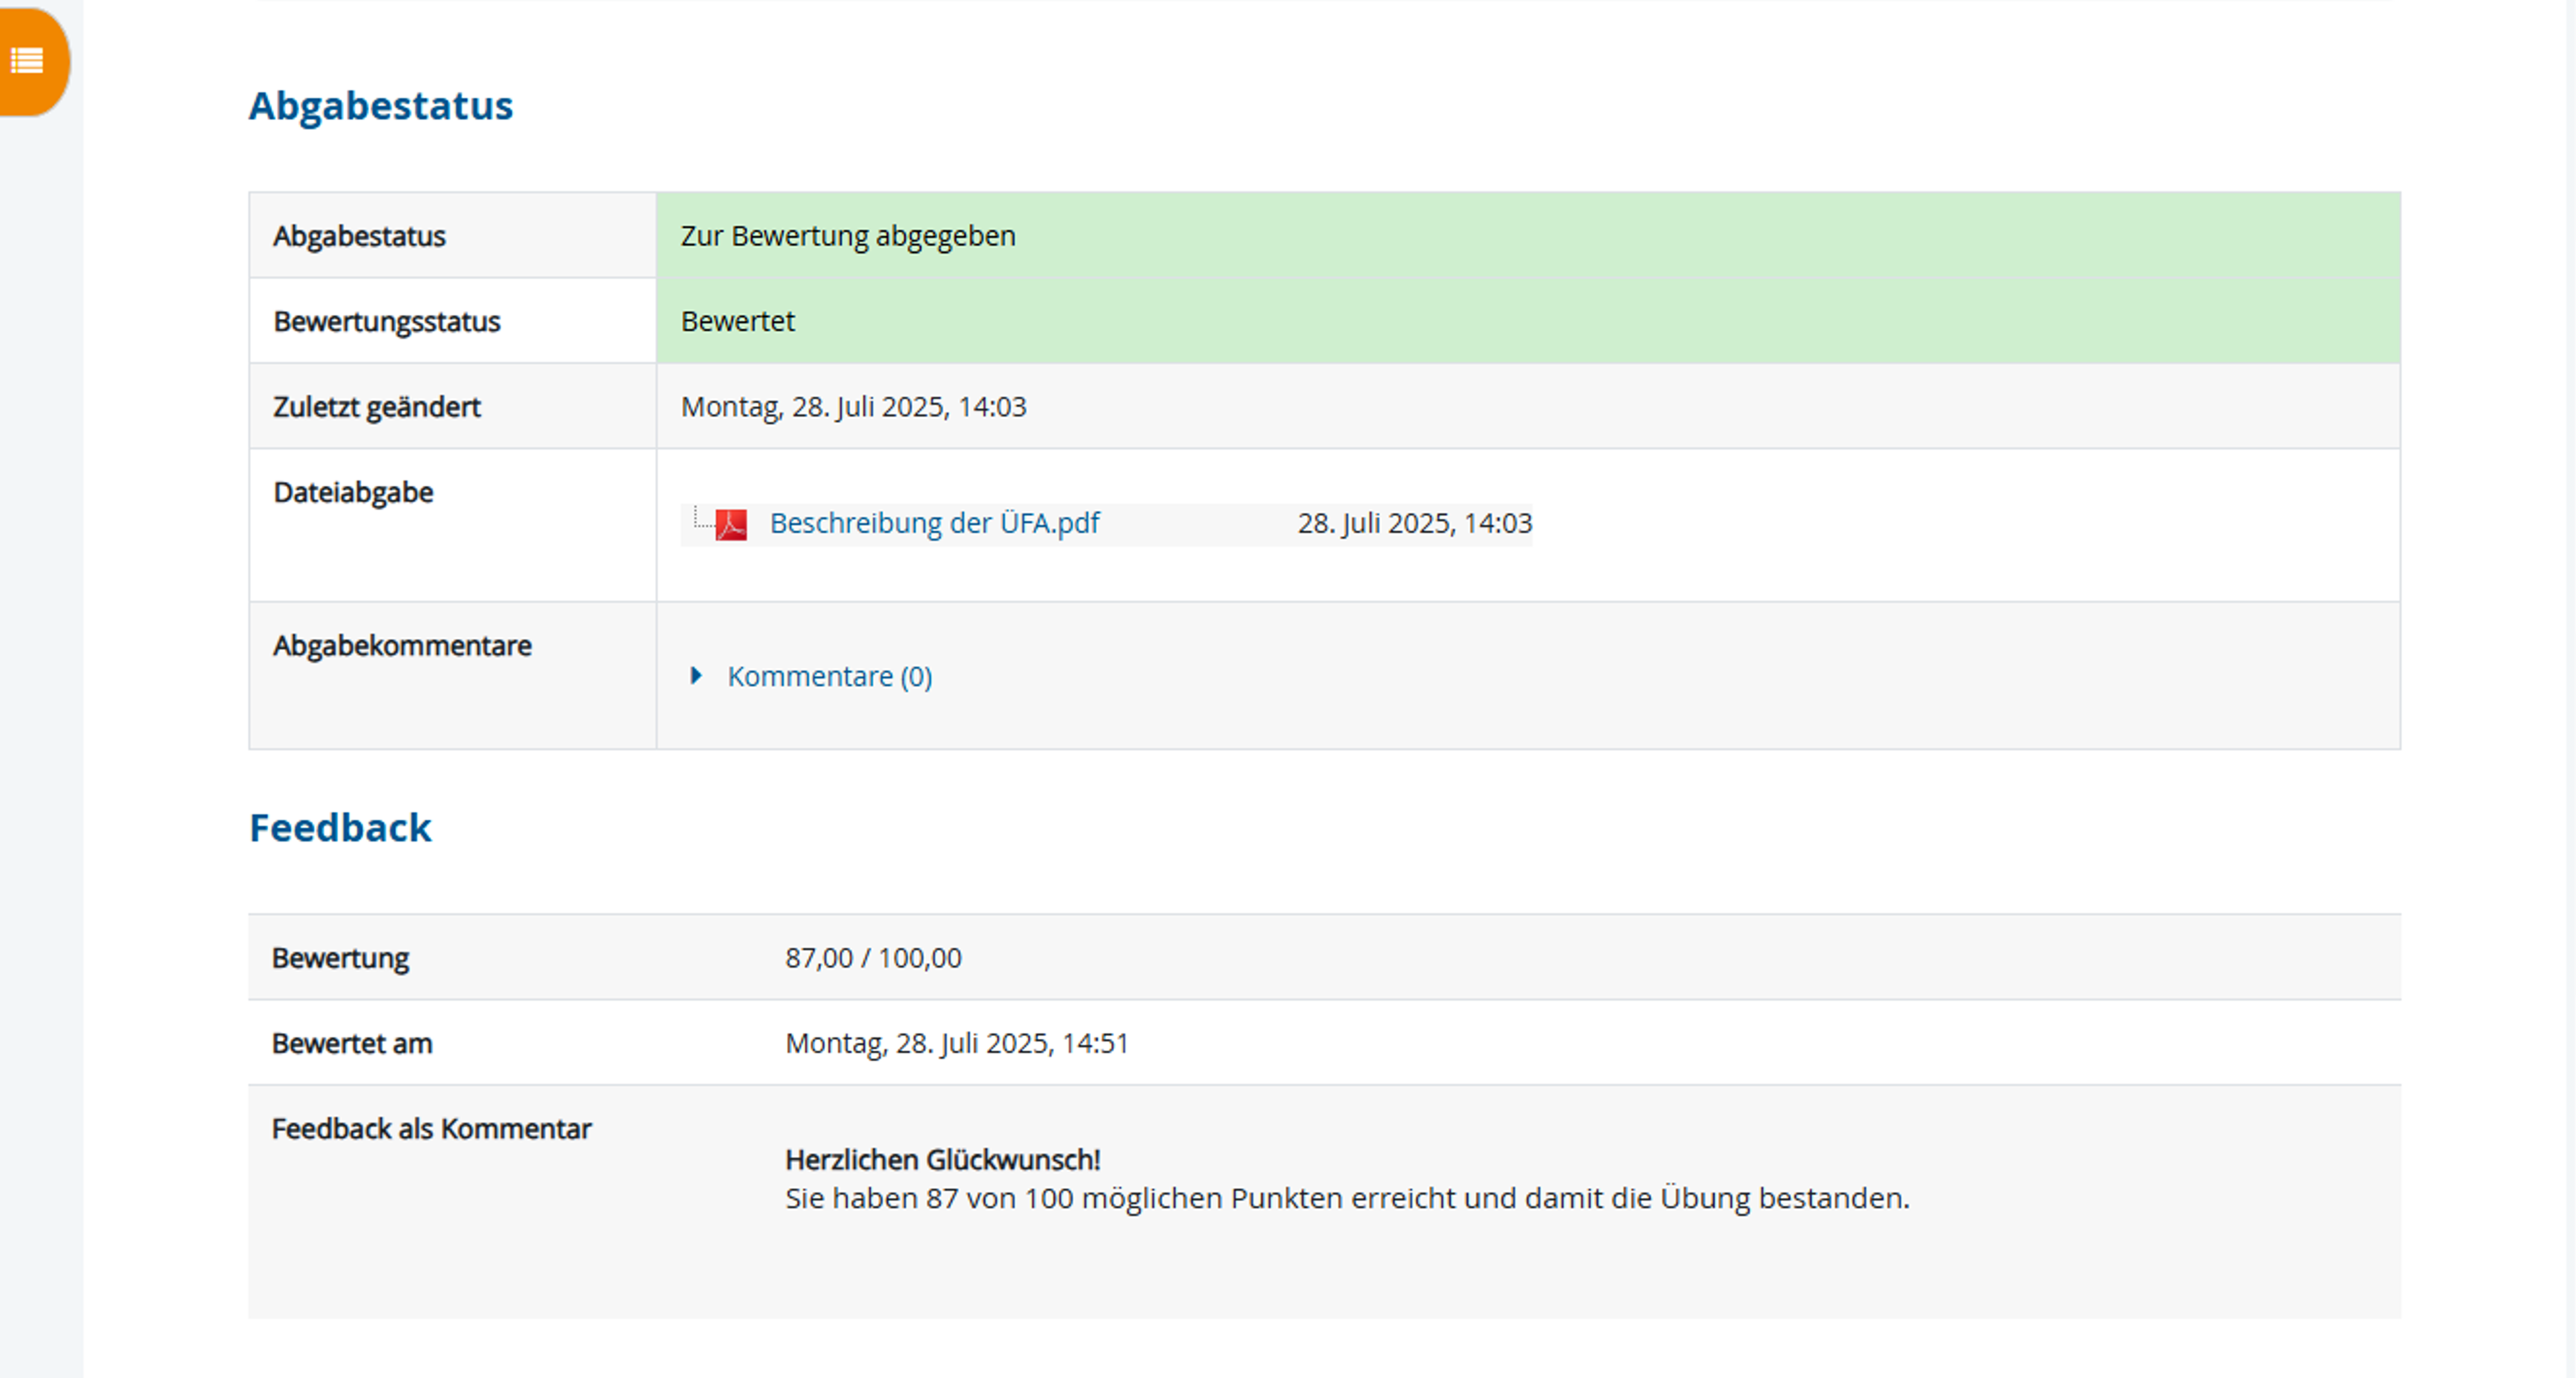Screen dimensions: 2576x1378
Task: Click the 'Abgabekommentare' row label
Action: click(402, 646)
